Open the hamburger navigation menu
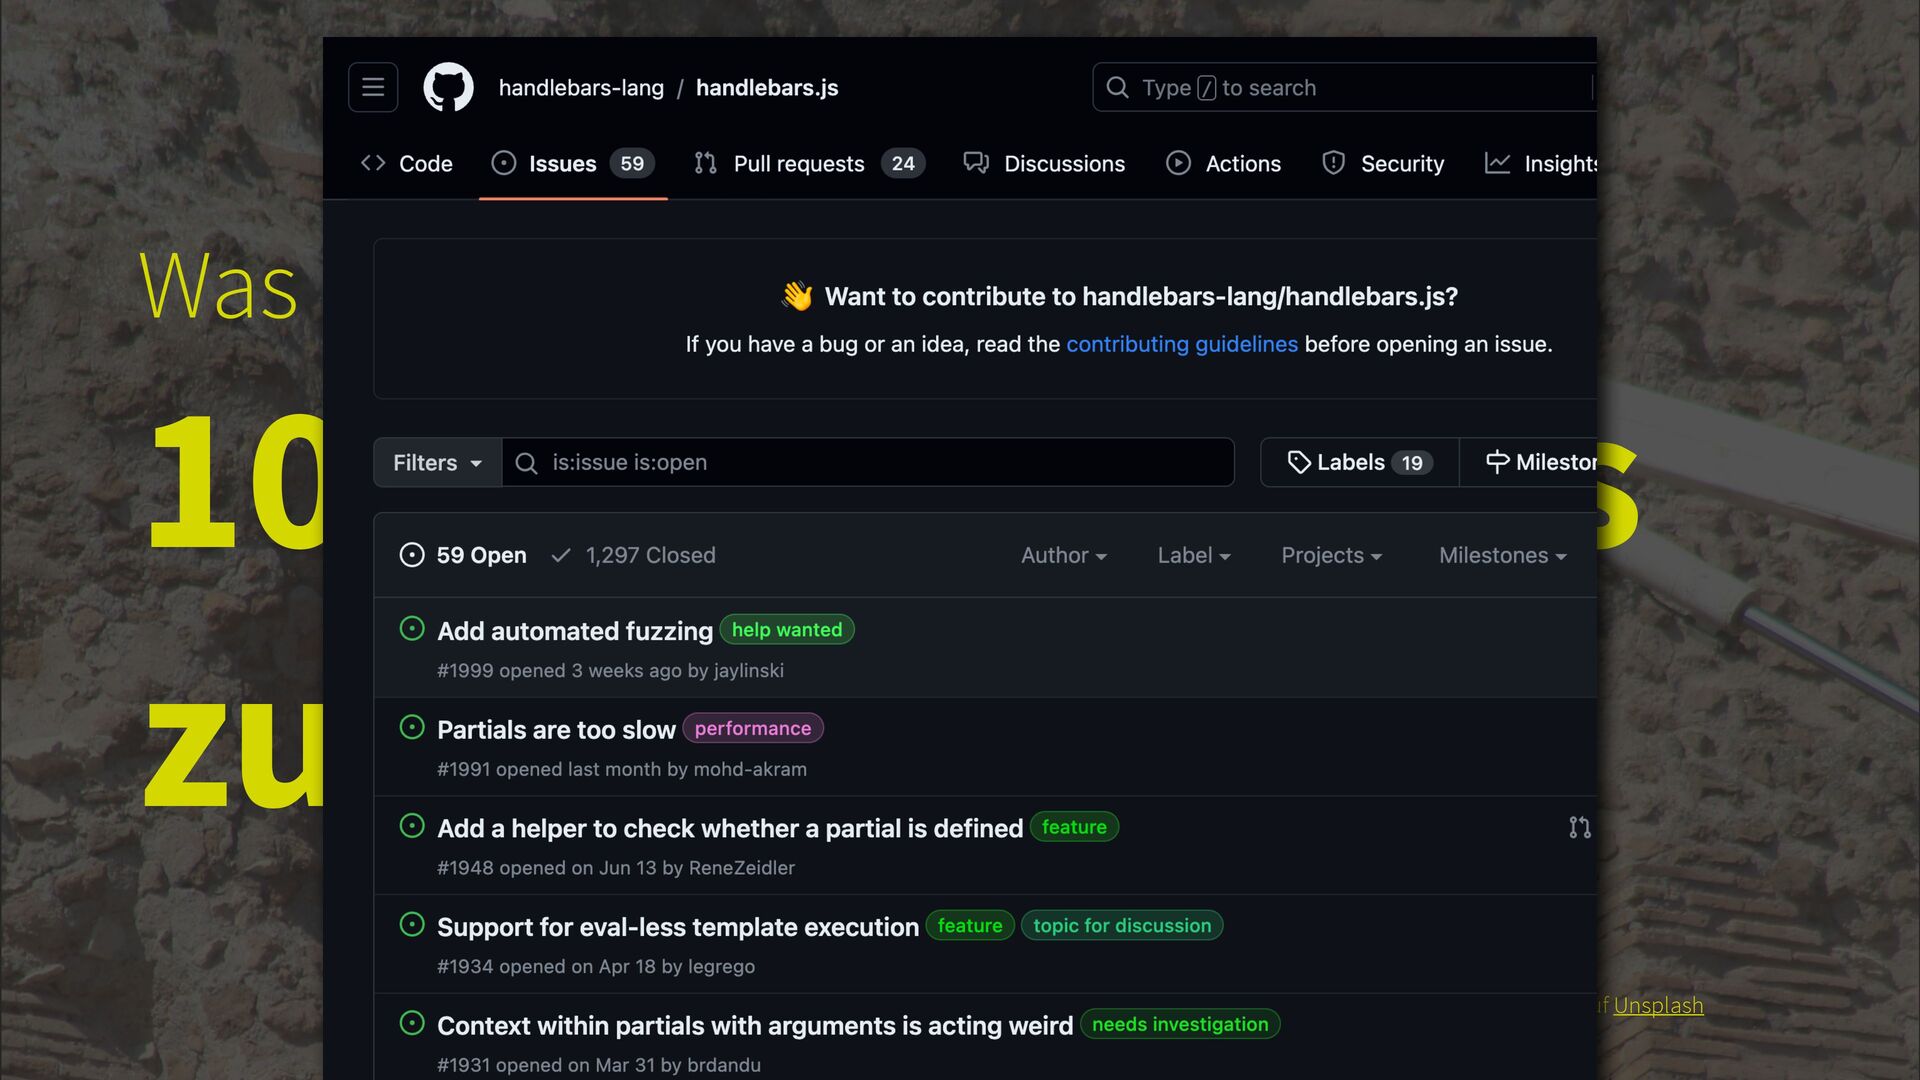Image resolution: width=1920 pixels, height=1080 pixels. (373, 87)
